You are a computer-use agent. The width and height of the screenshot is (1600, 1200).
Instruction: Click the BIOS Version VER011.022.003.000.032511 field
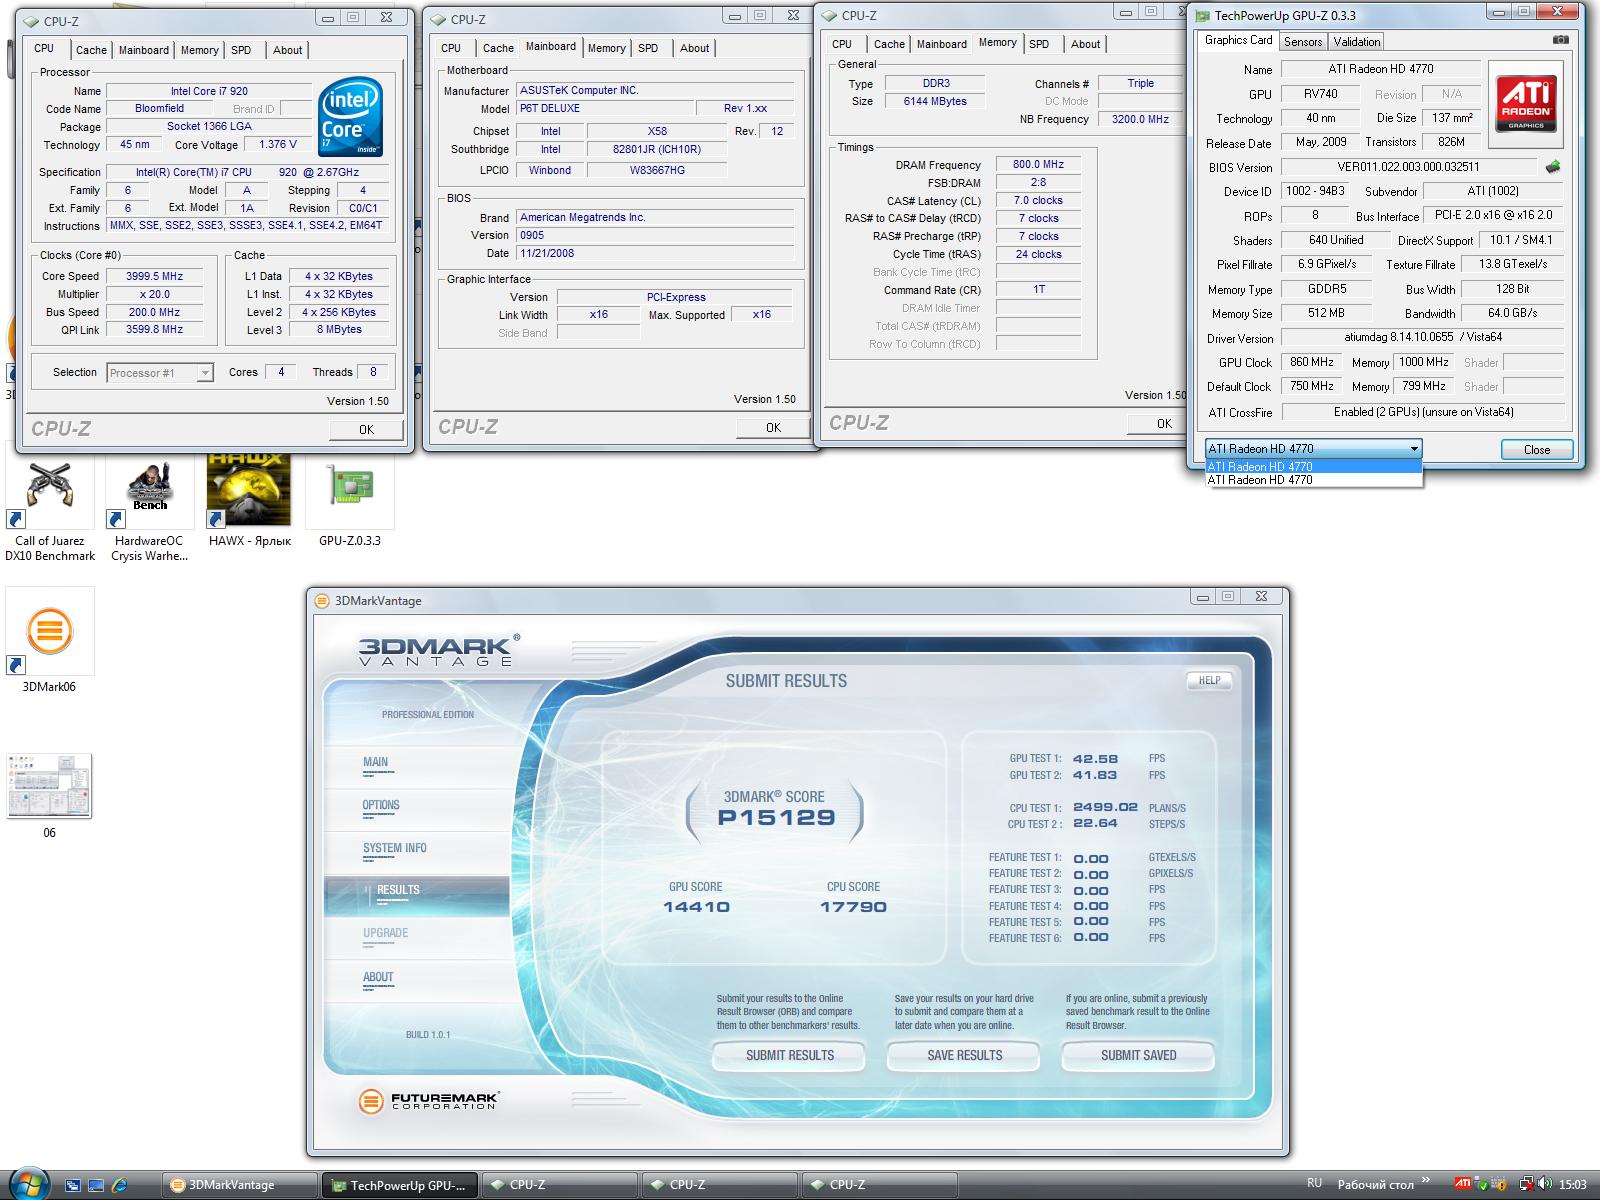tap(1408, 167)
